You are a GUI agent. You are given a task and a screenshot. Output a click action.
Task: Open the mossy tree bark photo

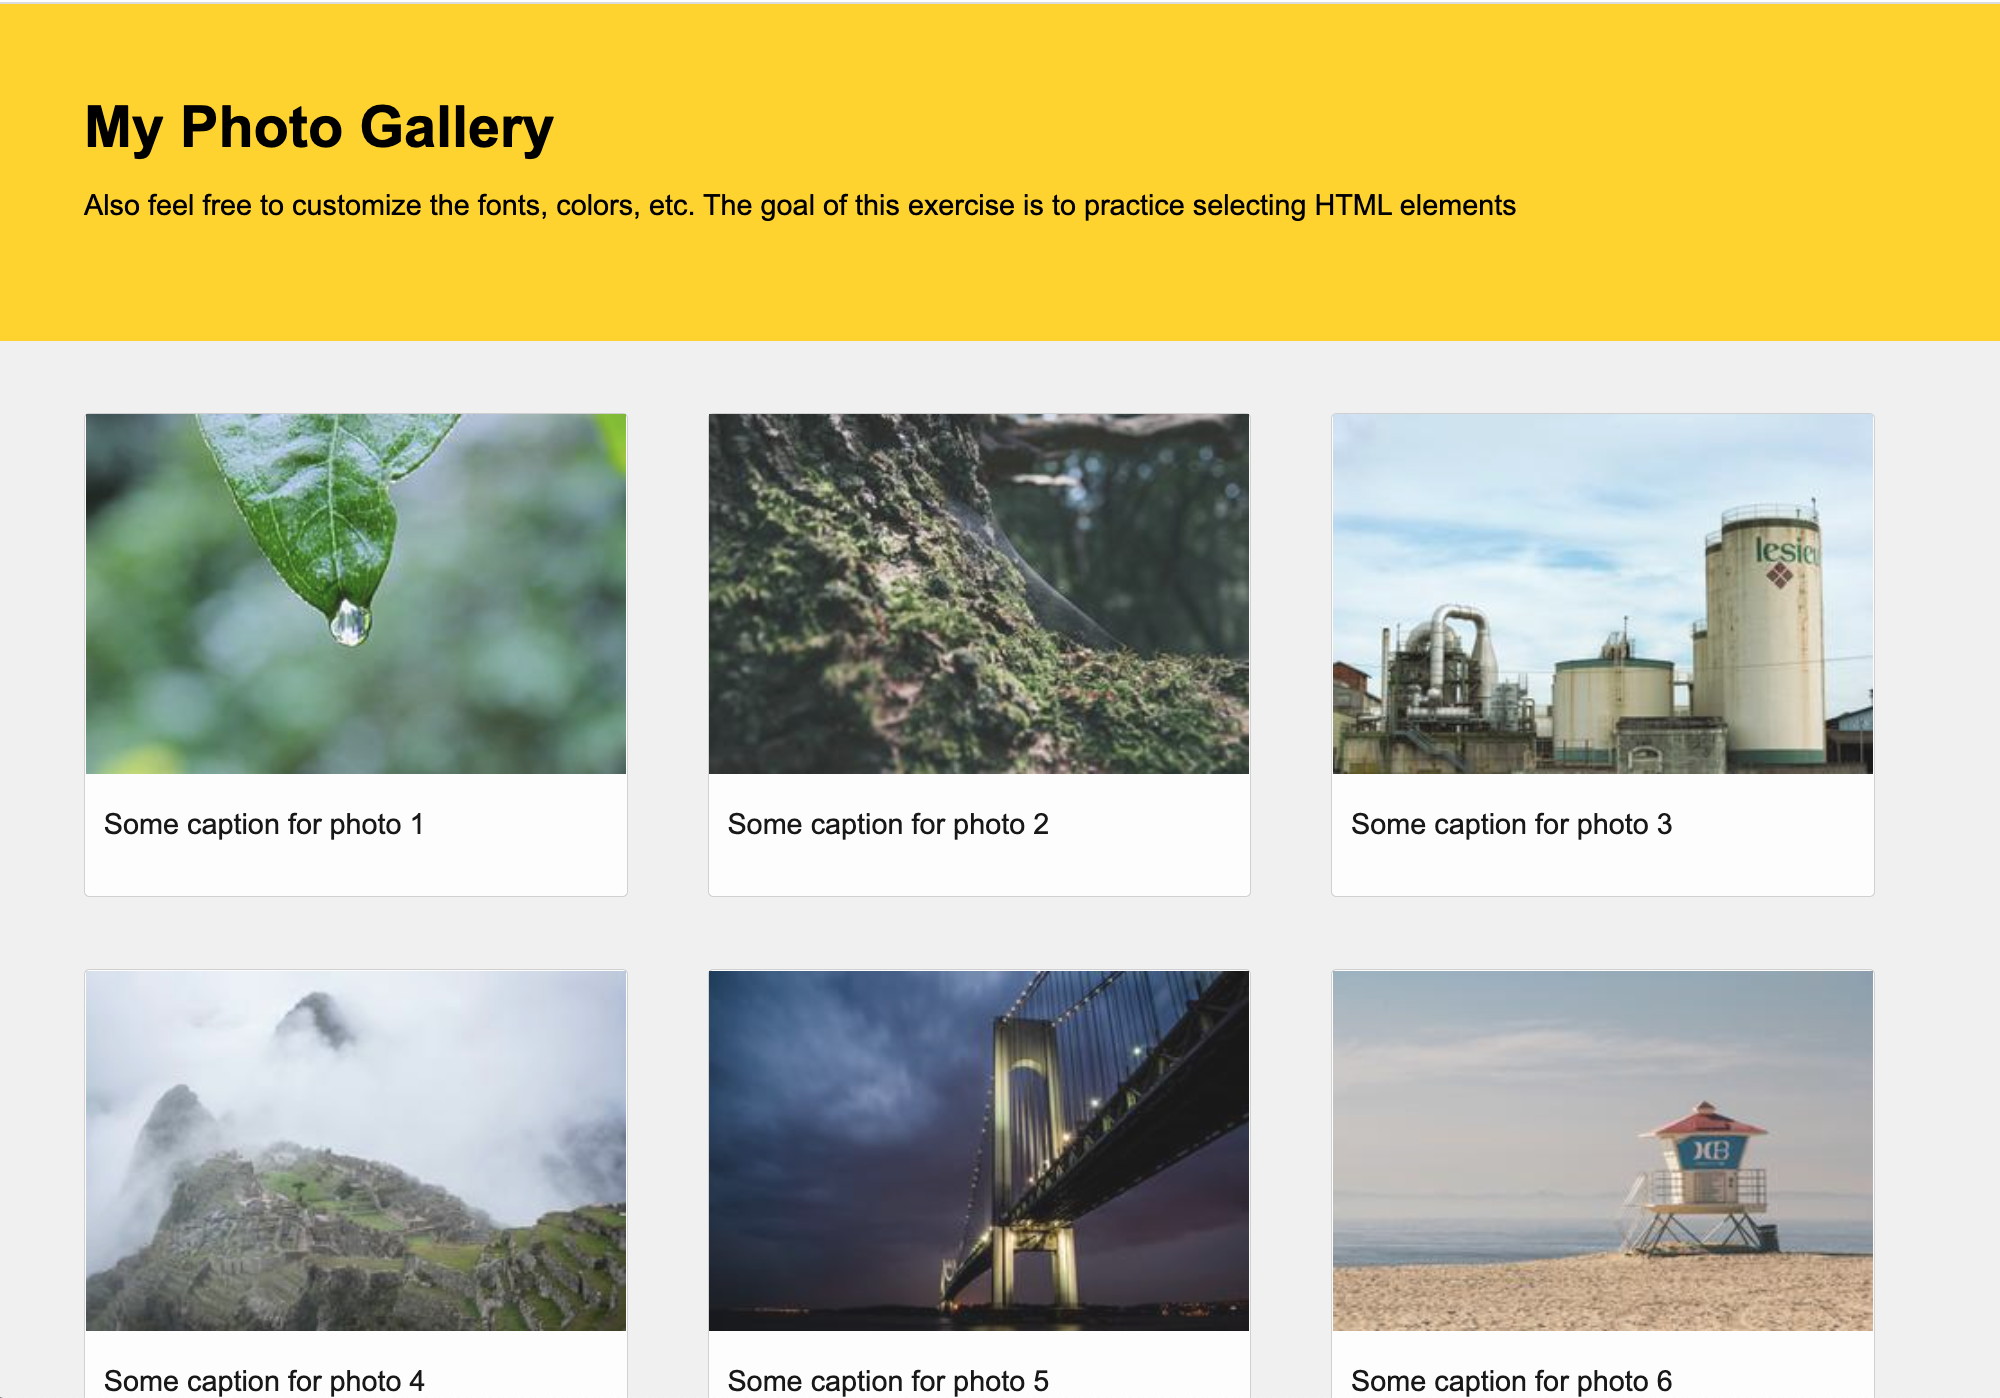978,593
